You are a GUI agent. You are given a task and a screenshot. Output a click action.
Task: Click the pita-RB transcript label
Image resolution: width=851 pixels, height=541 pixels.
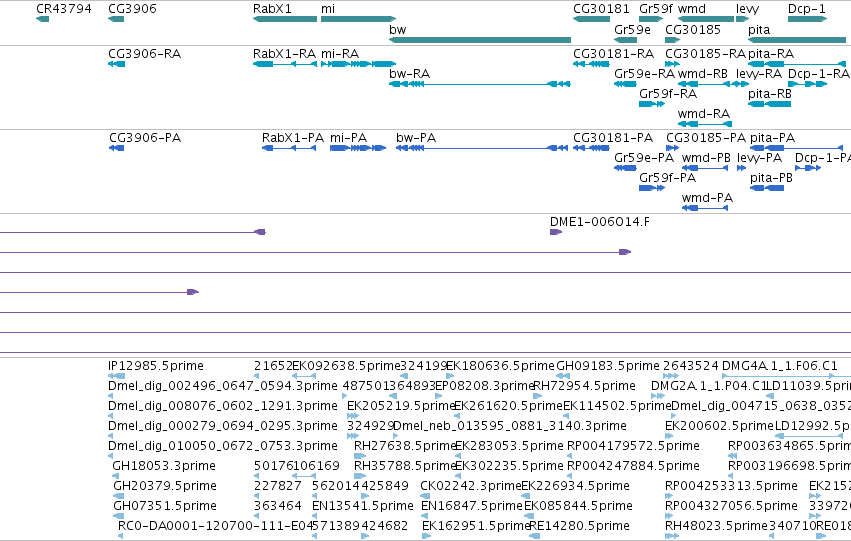tap(770, 94)
